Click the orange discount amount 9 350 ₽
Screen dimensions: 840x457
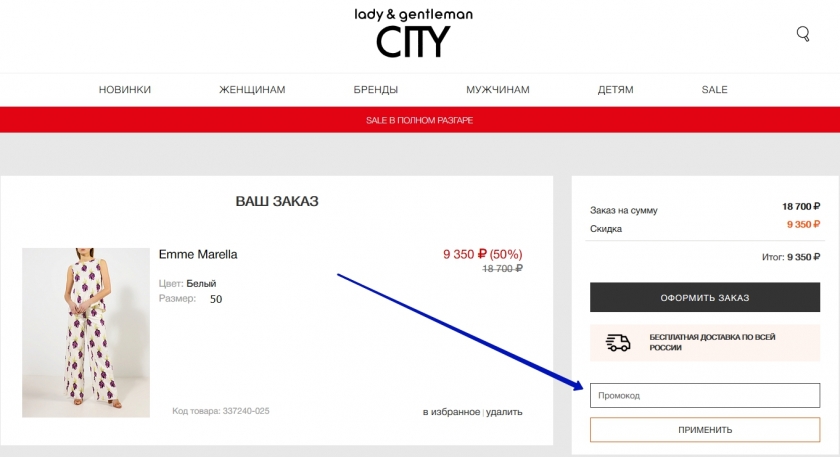tap(803, 224)
